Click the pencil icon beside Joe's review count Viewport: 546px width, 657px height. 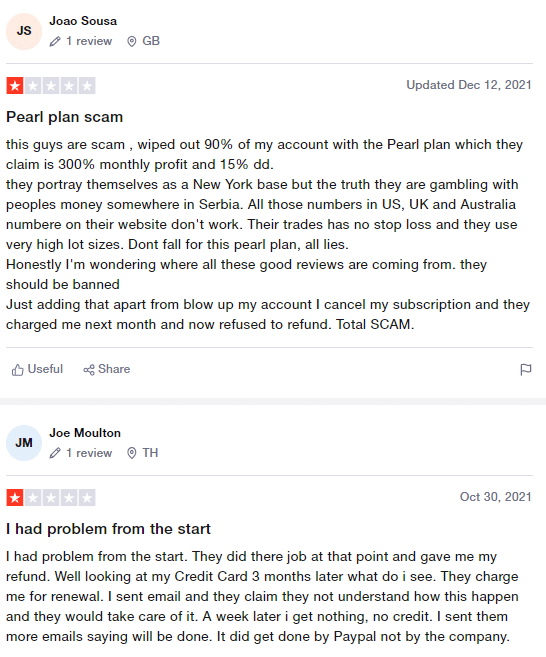(55, 453)
